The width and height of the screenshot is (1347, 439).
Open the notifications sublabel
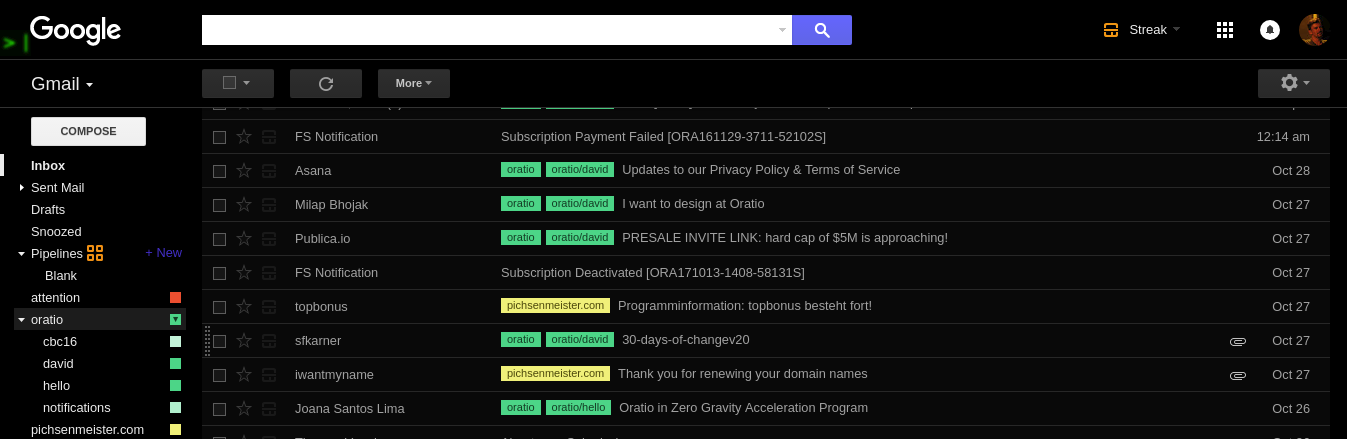coord(77,408)
